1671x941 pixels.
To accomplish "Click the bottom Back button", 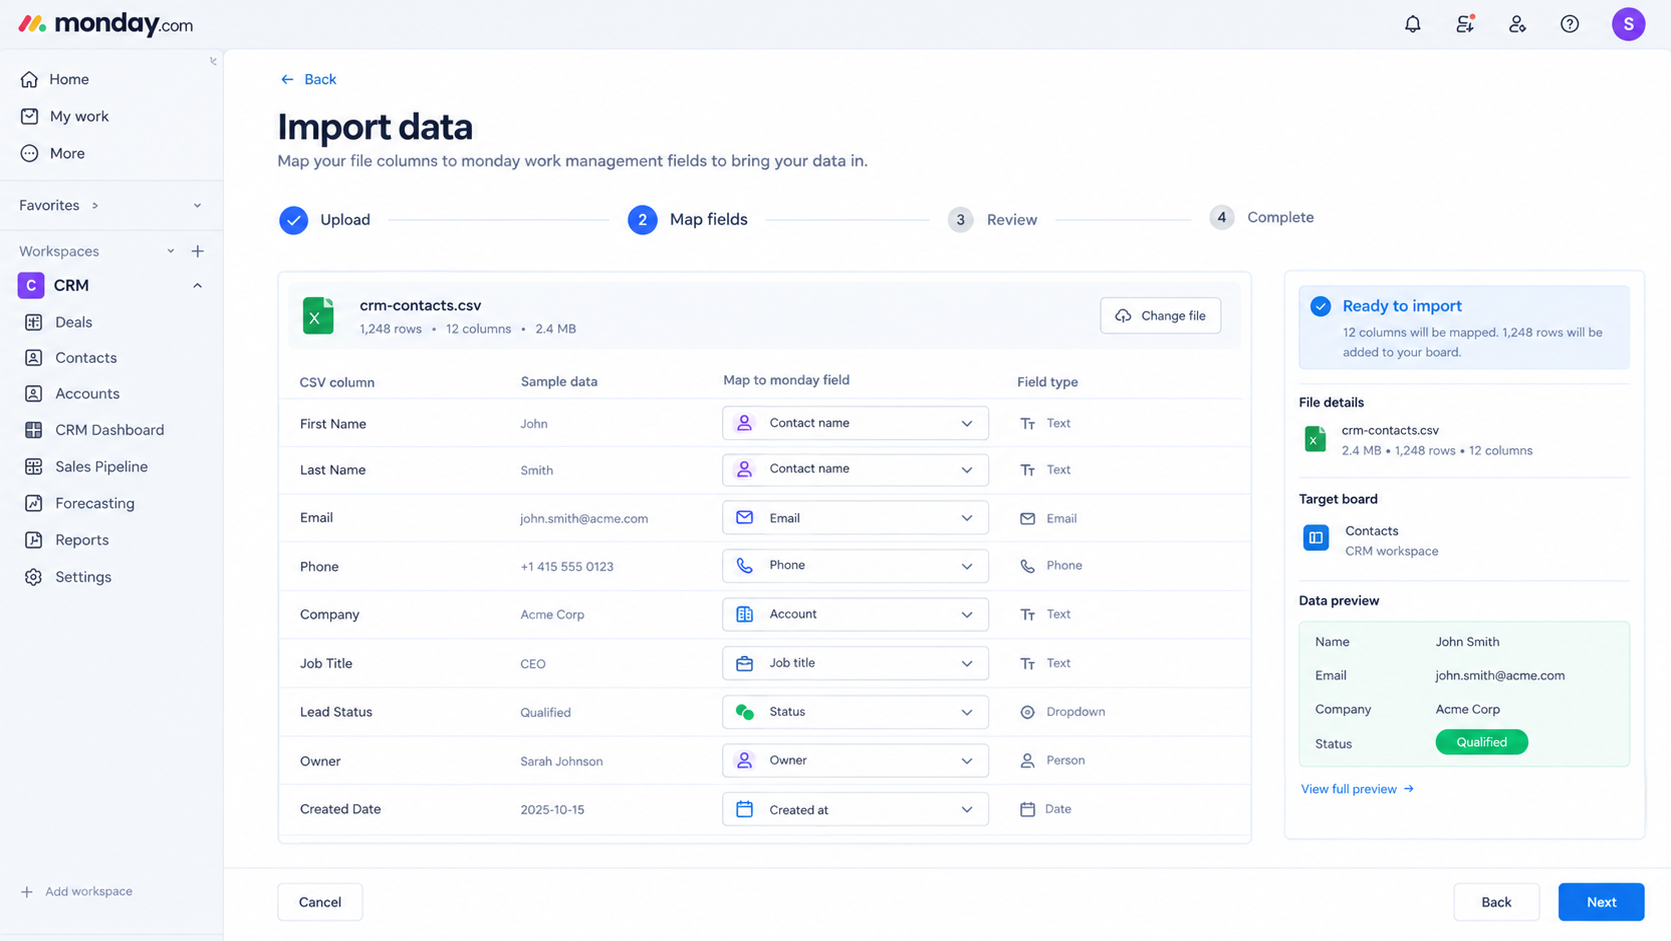I will tap(1496, 902).
